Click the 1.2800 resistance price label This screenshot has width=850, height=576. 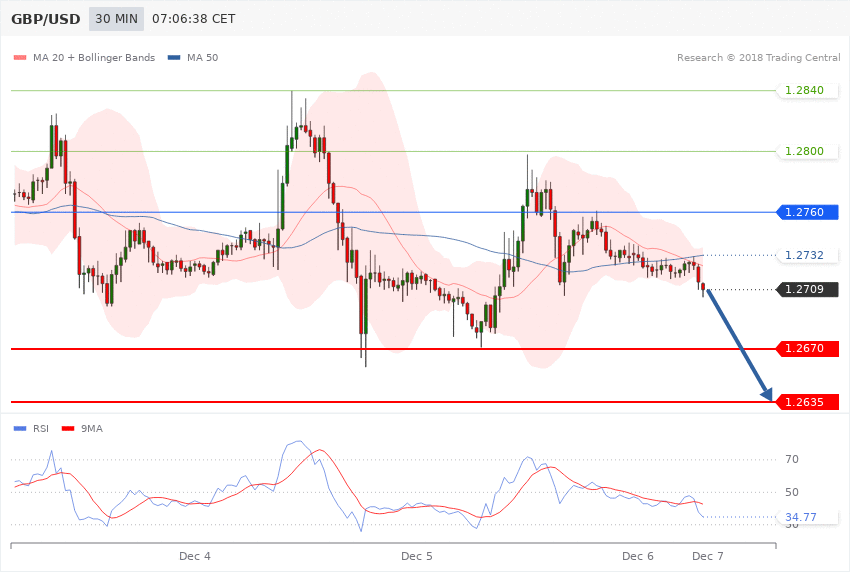(x=808, y=151)
